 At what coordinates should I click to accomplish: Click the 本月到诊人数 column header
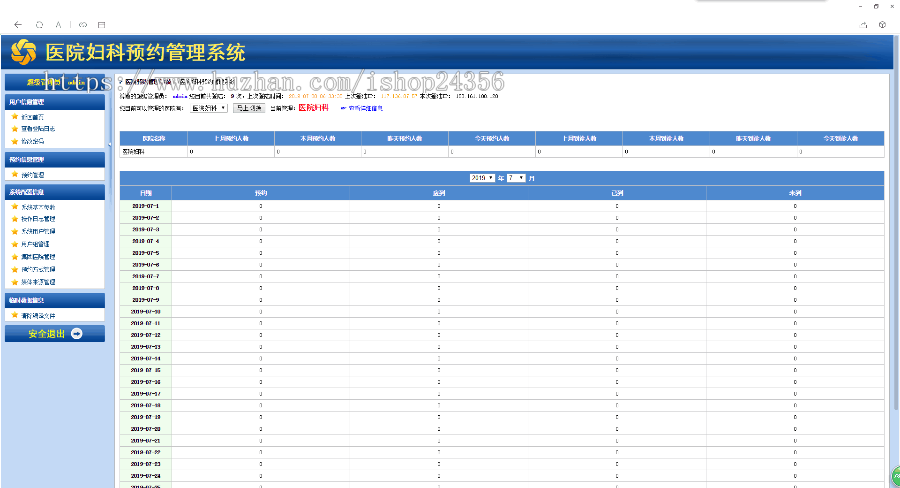point(666,138)
